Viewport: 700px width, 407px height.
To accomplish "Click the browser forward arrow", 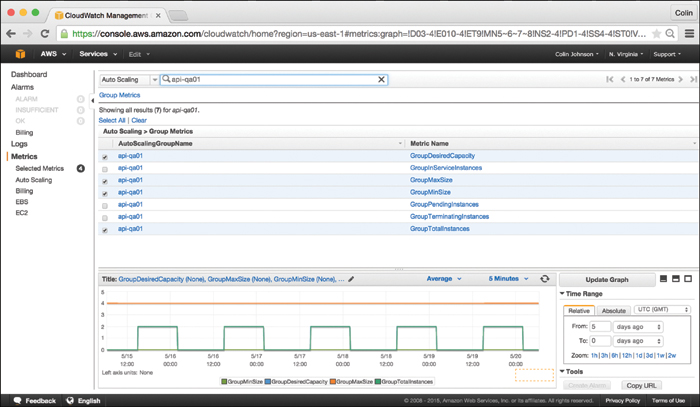I will tap(28, 33).
